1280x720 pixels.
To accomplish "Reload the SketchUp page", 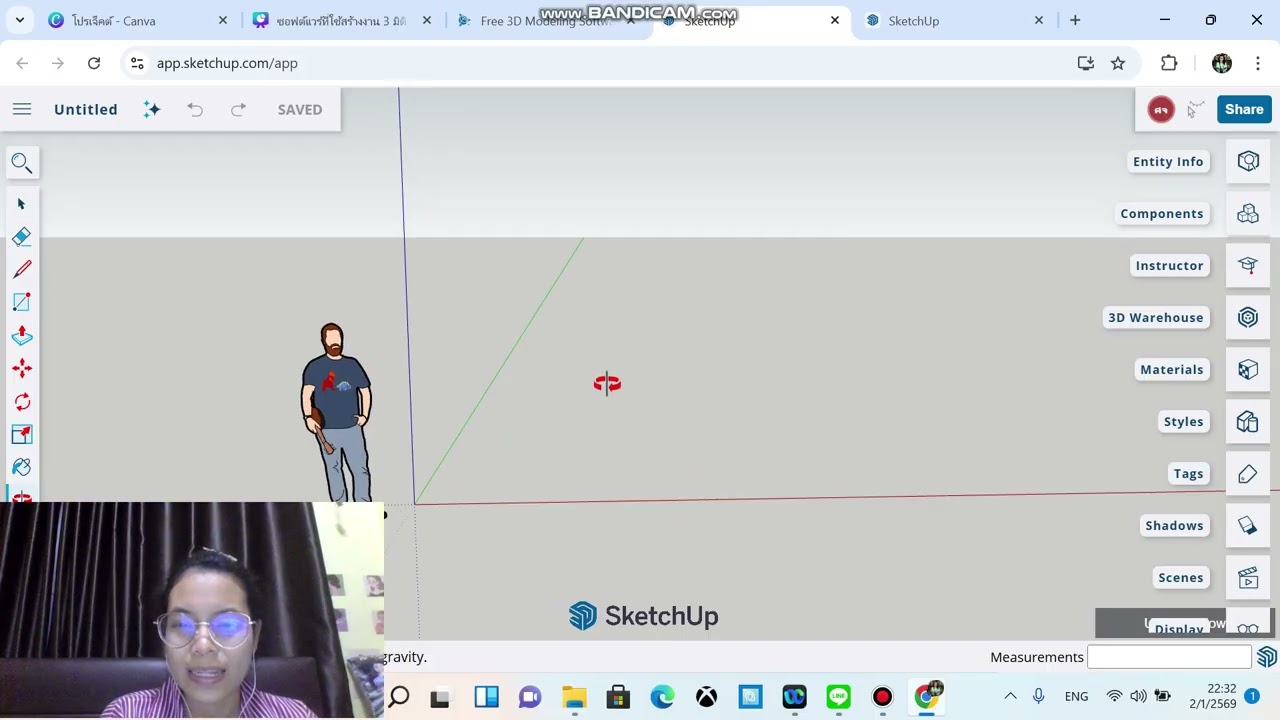I will pyautogui.click(x=94, y=63).
